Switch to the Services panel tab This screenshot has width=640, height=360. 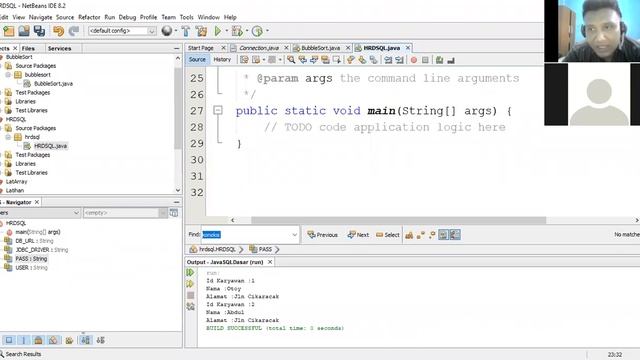pyautogui.click(x=60, y=48)
